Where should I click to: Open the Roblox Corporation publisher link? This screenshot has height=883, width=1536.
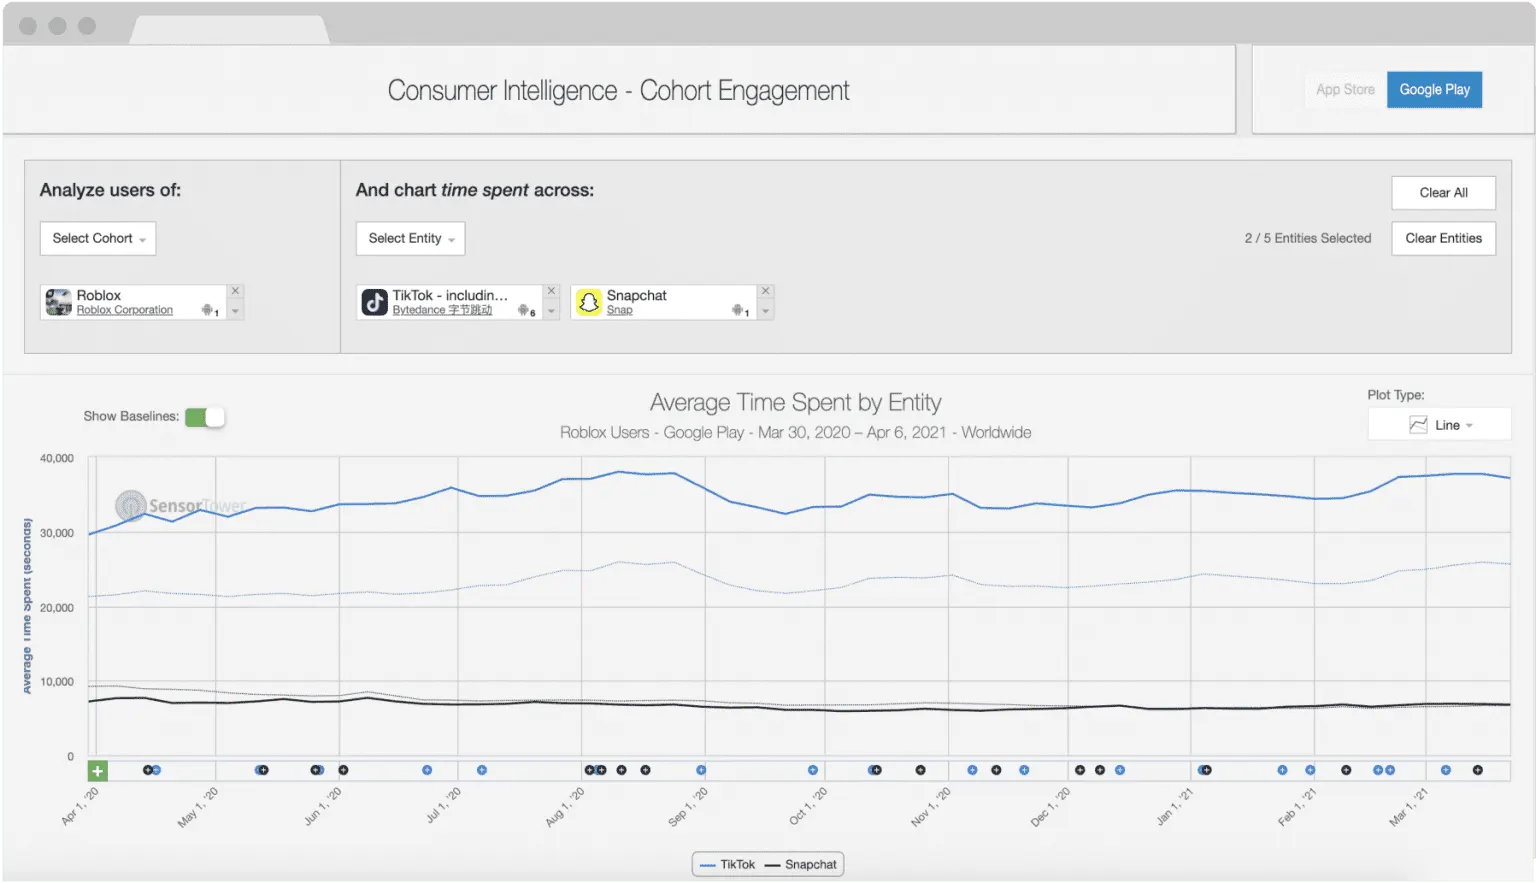coord(125,310)
